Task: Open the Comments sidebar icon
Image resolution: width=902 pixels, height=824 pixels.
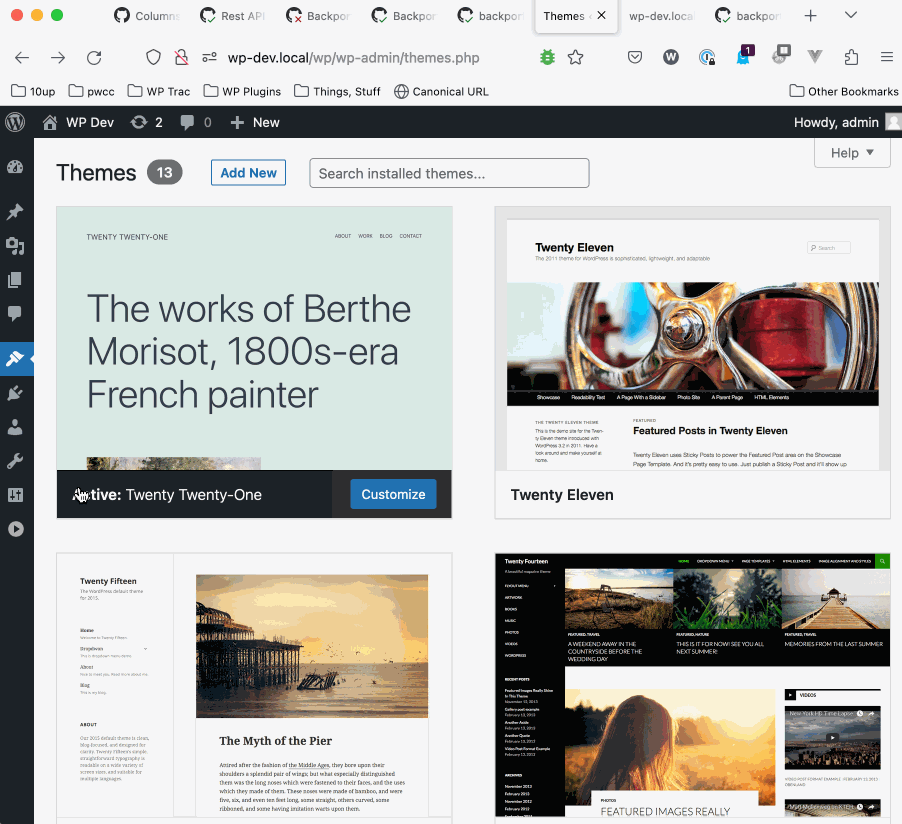Action: pyautogui.click(x=16, y=314)
